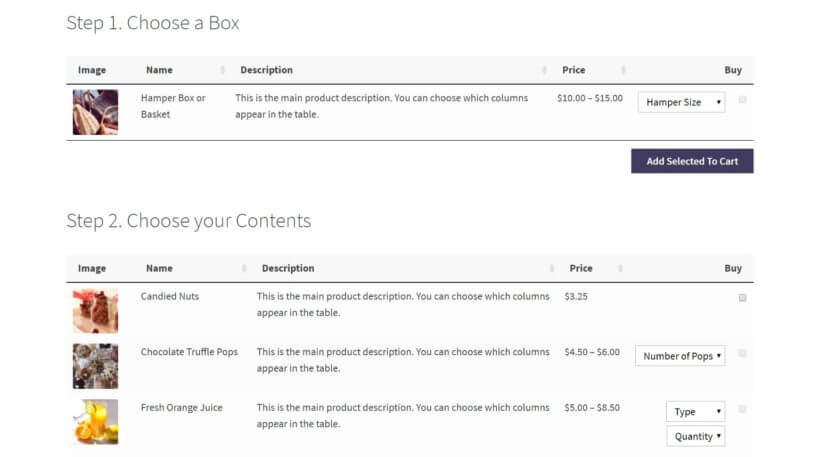Click the Step 2. Choose your Contents heading
Screen dimensions: 820x457
coord(189,221)
